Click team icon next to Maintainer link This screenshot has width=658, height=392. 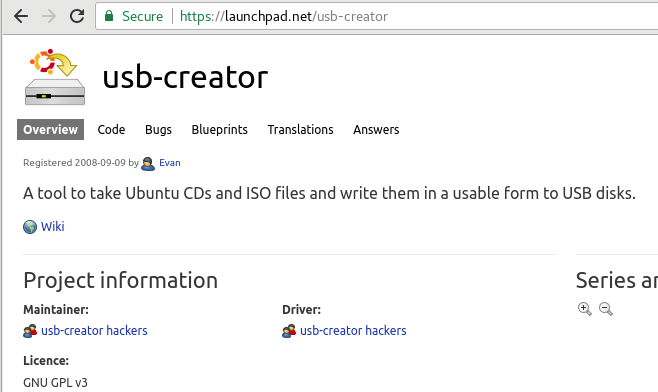pyautogui.click(x=30, y=331)
